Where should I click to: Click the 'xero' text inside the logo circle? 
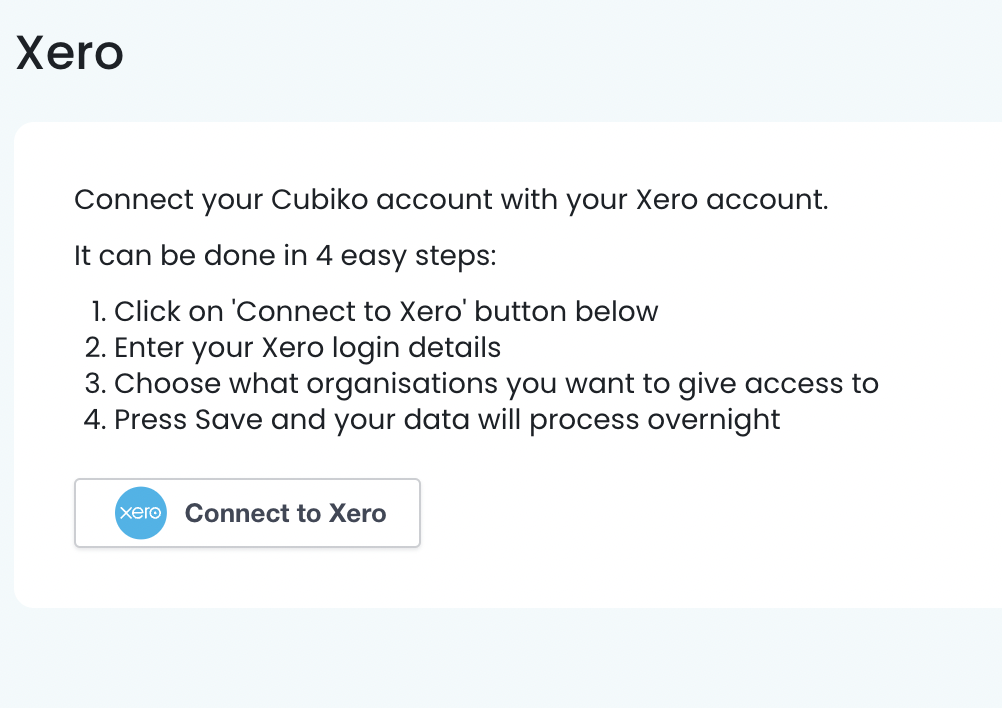141,513
